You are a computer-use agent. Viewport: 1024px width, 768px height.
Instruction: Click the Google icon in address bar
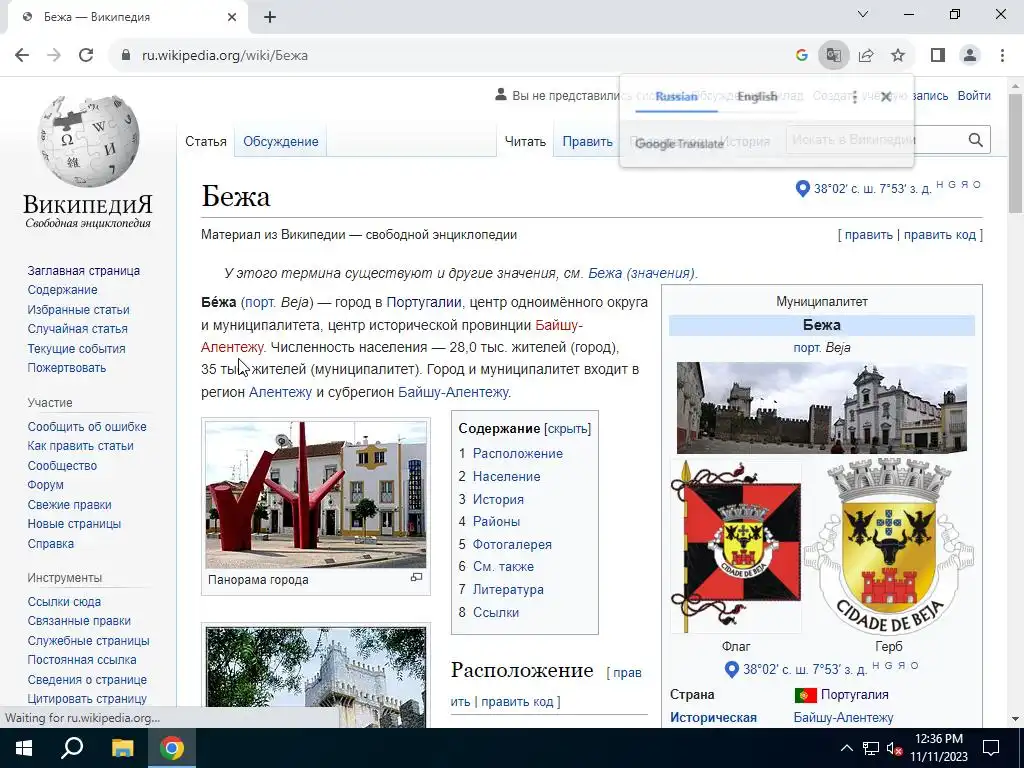pyautogui.click(x=801, y=56)
